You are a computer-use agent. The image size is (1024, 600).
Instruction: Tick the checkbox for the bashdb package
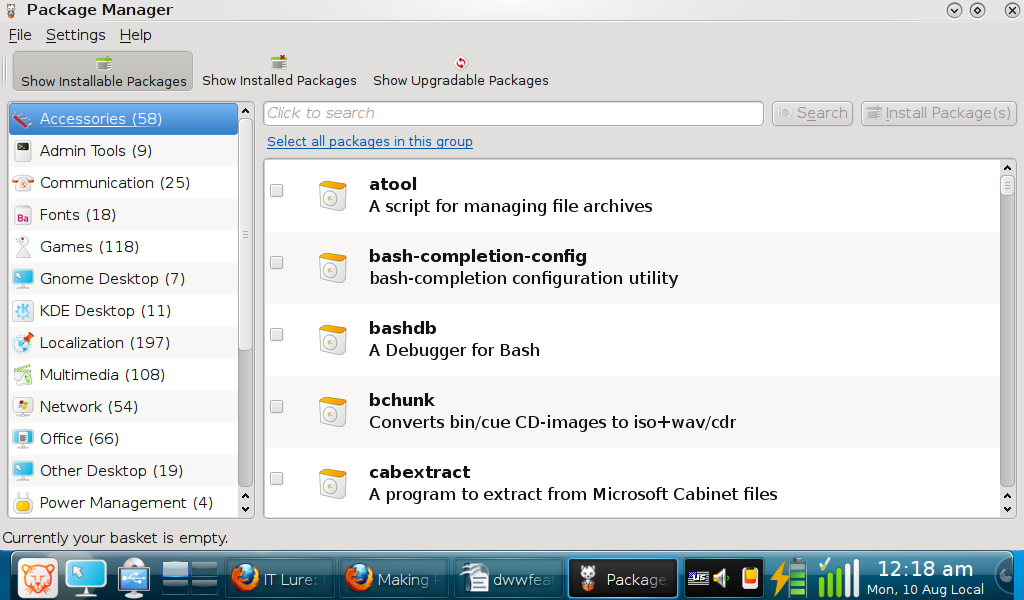pos(277,334)
